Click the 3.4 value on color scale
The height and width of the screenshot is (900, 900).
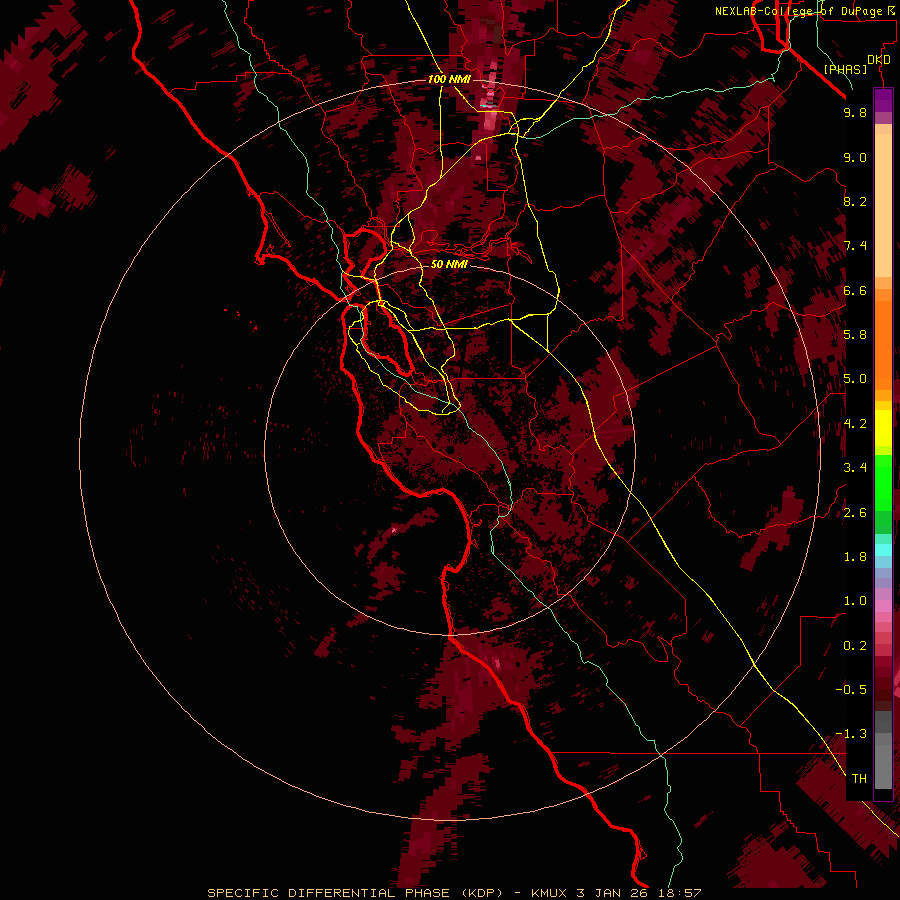(855, 468)
